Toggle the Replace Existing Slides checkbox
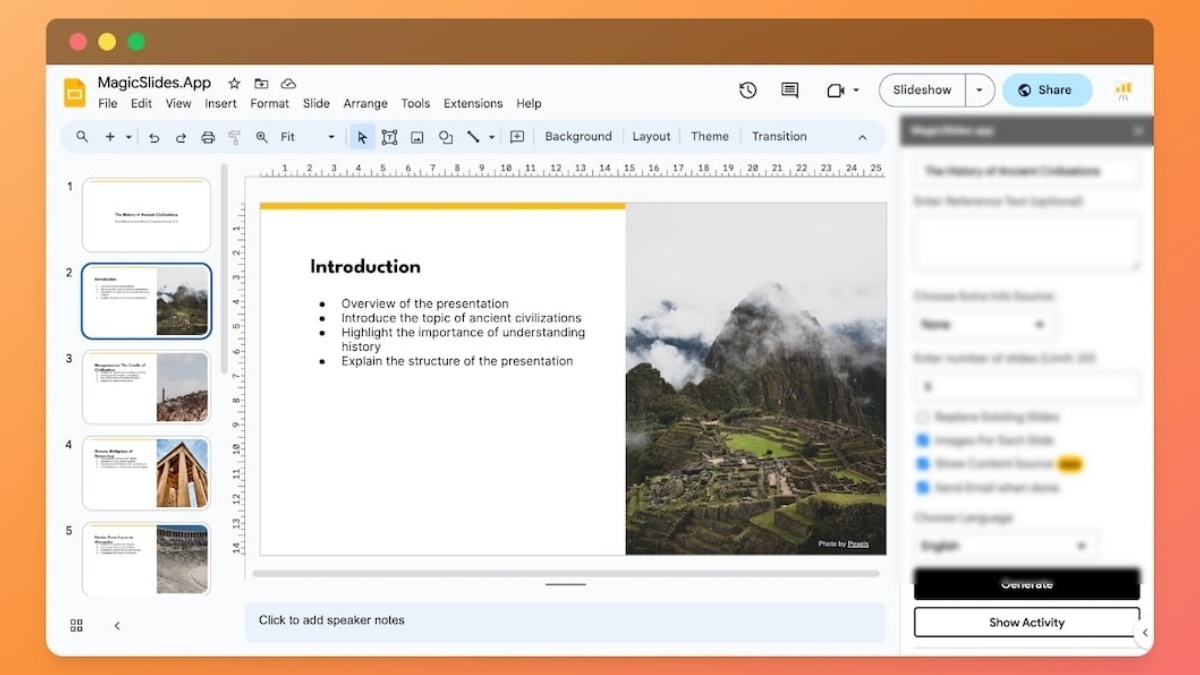This screenshot has width=1200, height=675. [923, 417]
